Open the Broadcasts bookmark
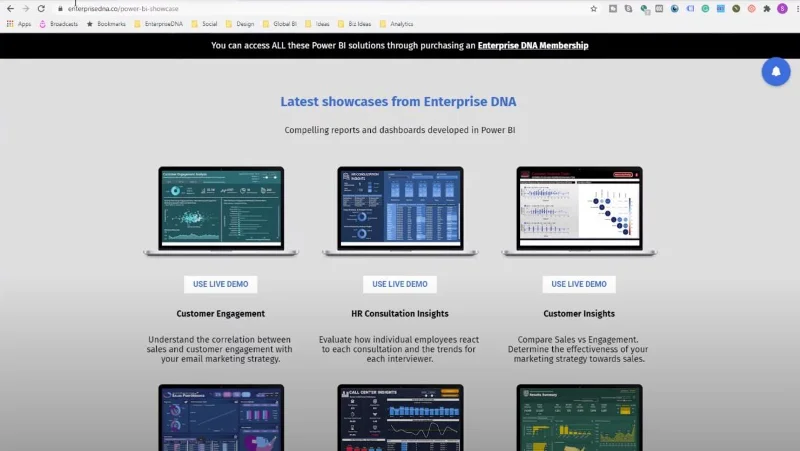 (59, 24)
